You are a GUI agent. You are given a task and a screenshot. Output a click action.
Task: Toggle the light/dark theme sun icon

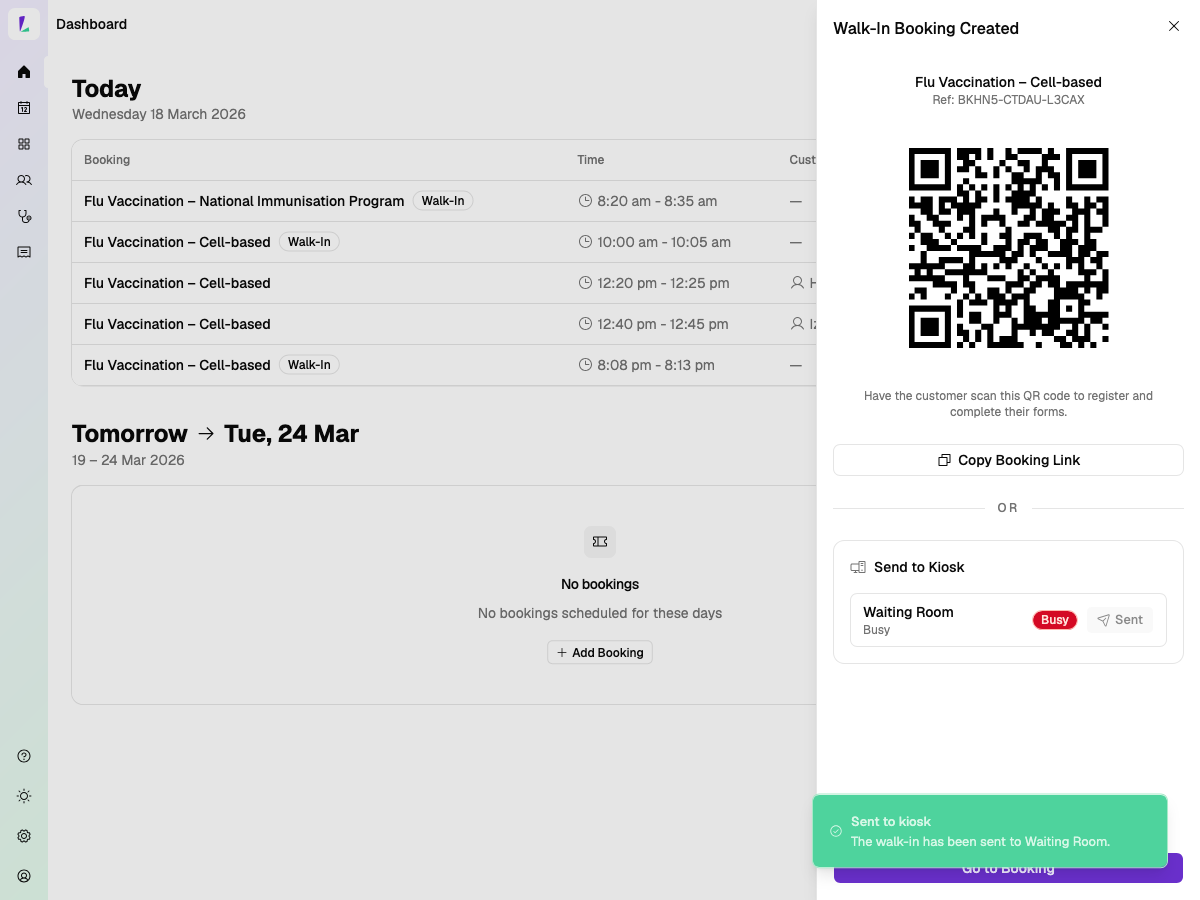click(x=24, y=796)
